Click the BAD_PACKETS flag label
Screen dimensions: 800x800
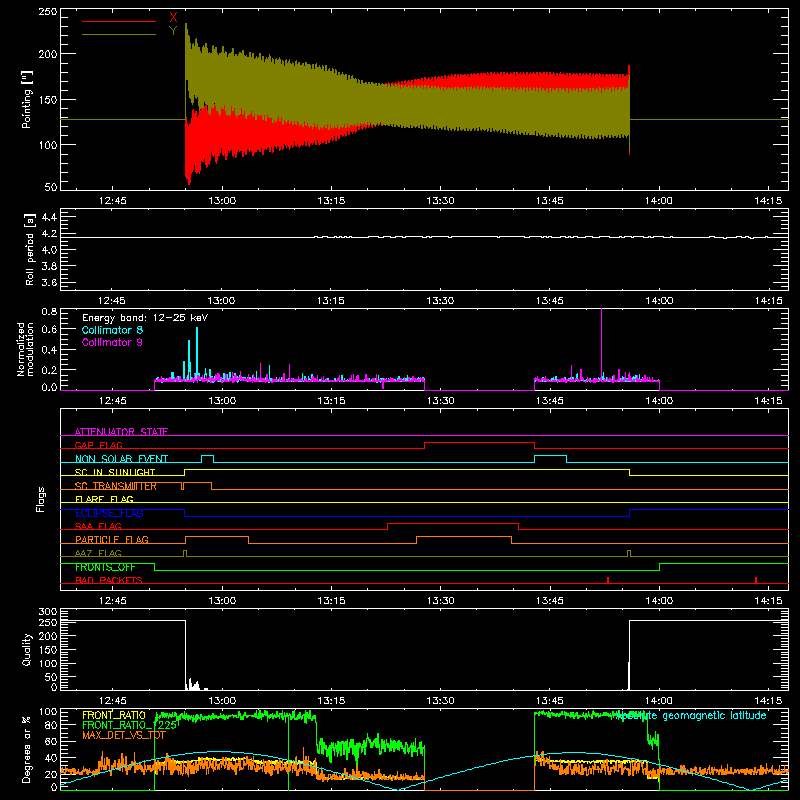(x=109, y=580)
